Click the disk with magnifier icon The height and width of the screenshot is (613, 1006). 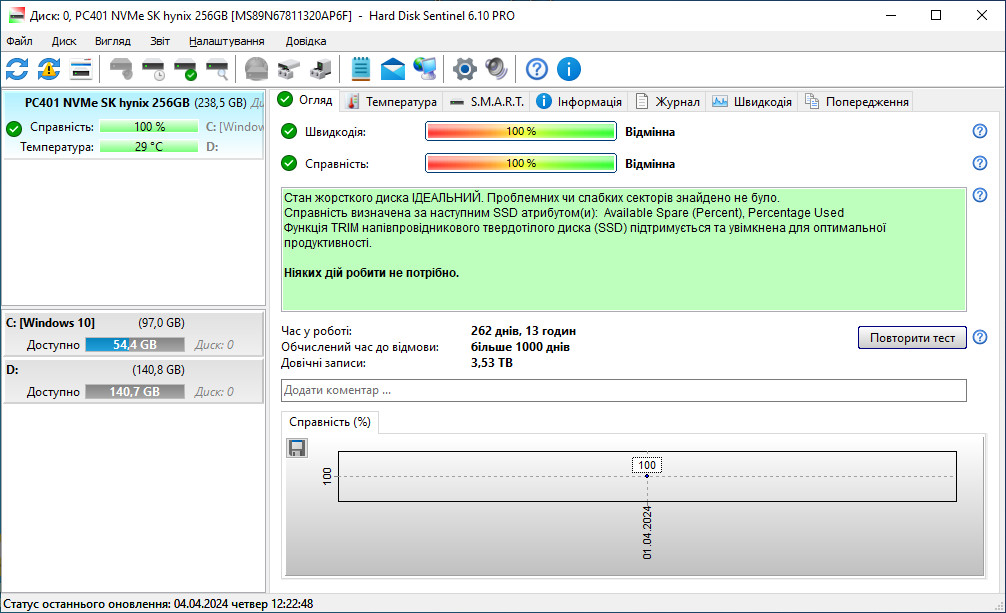(217, 69)
